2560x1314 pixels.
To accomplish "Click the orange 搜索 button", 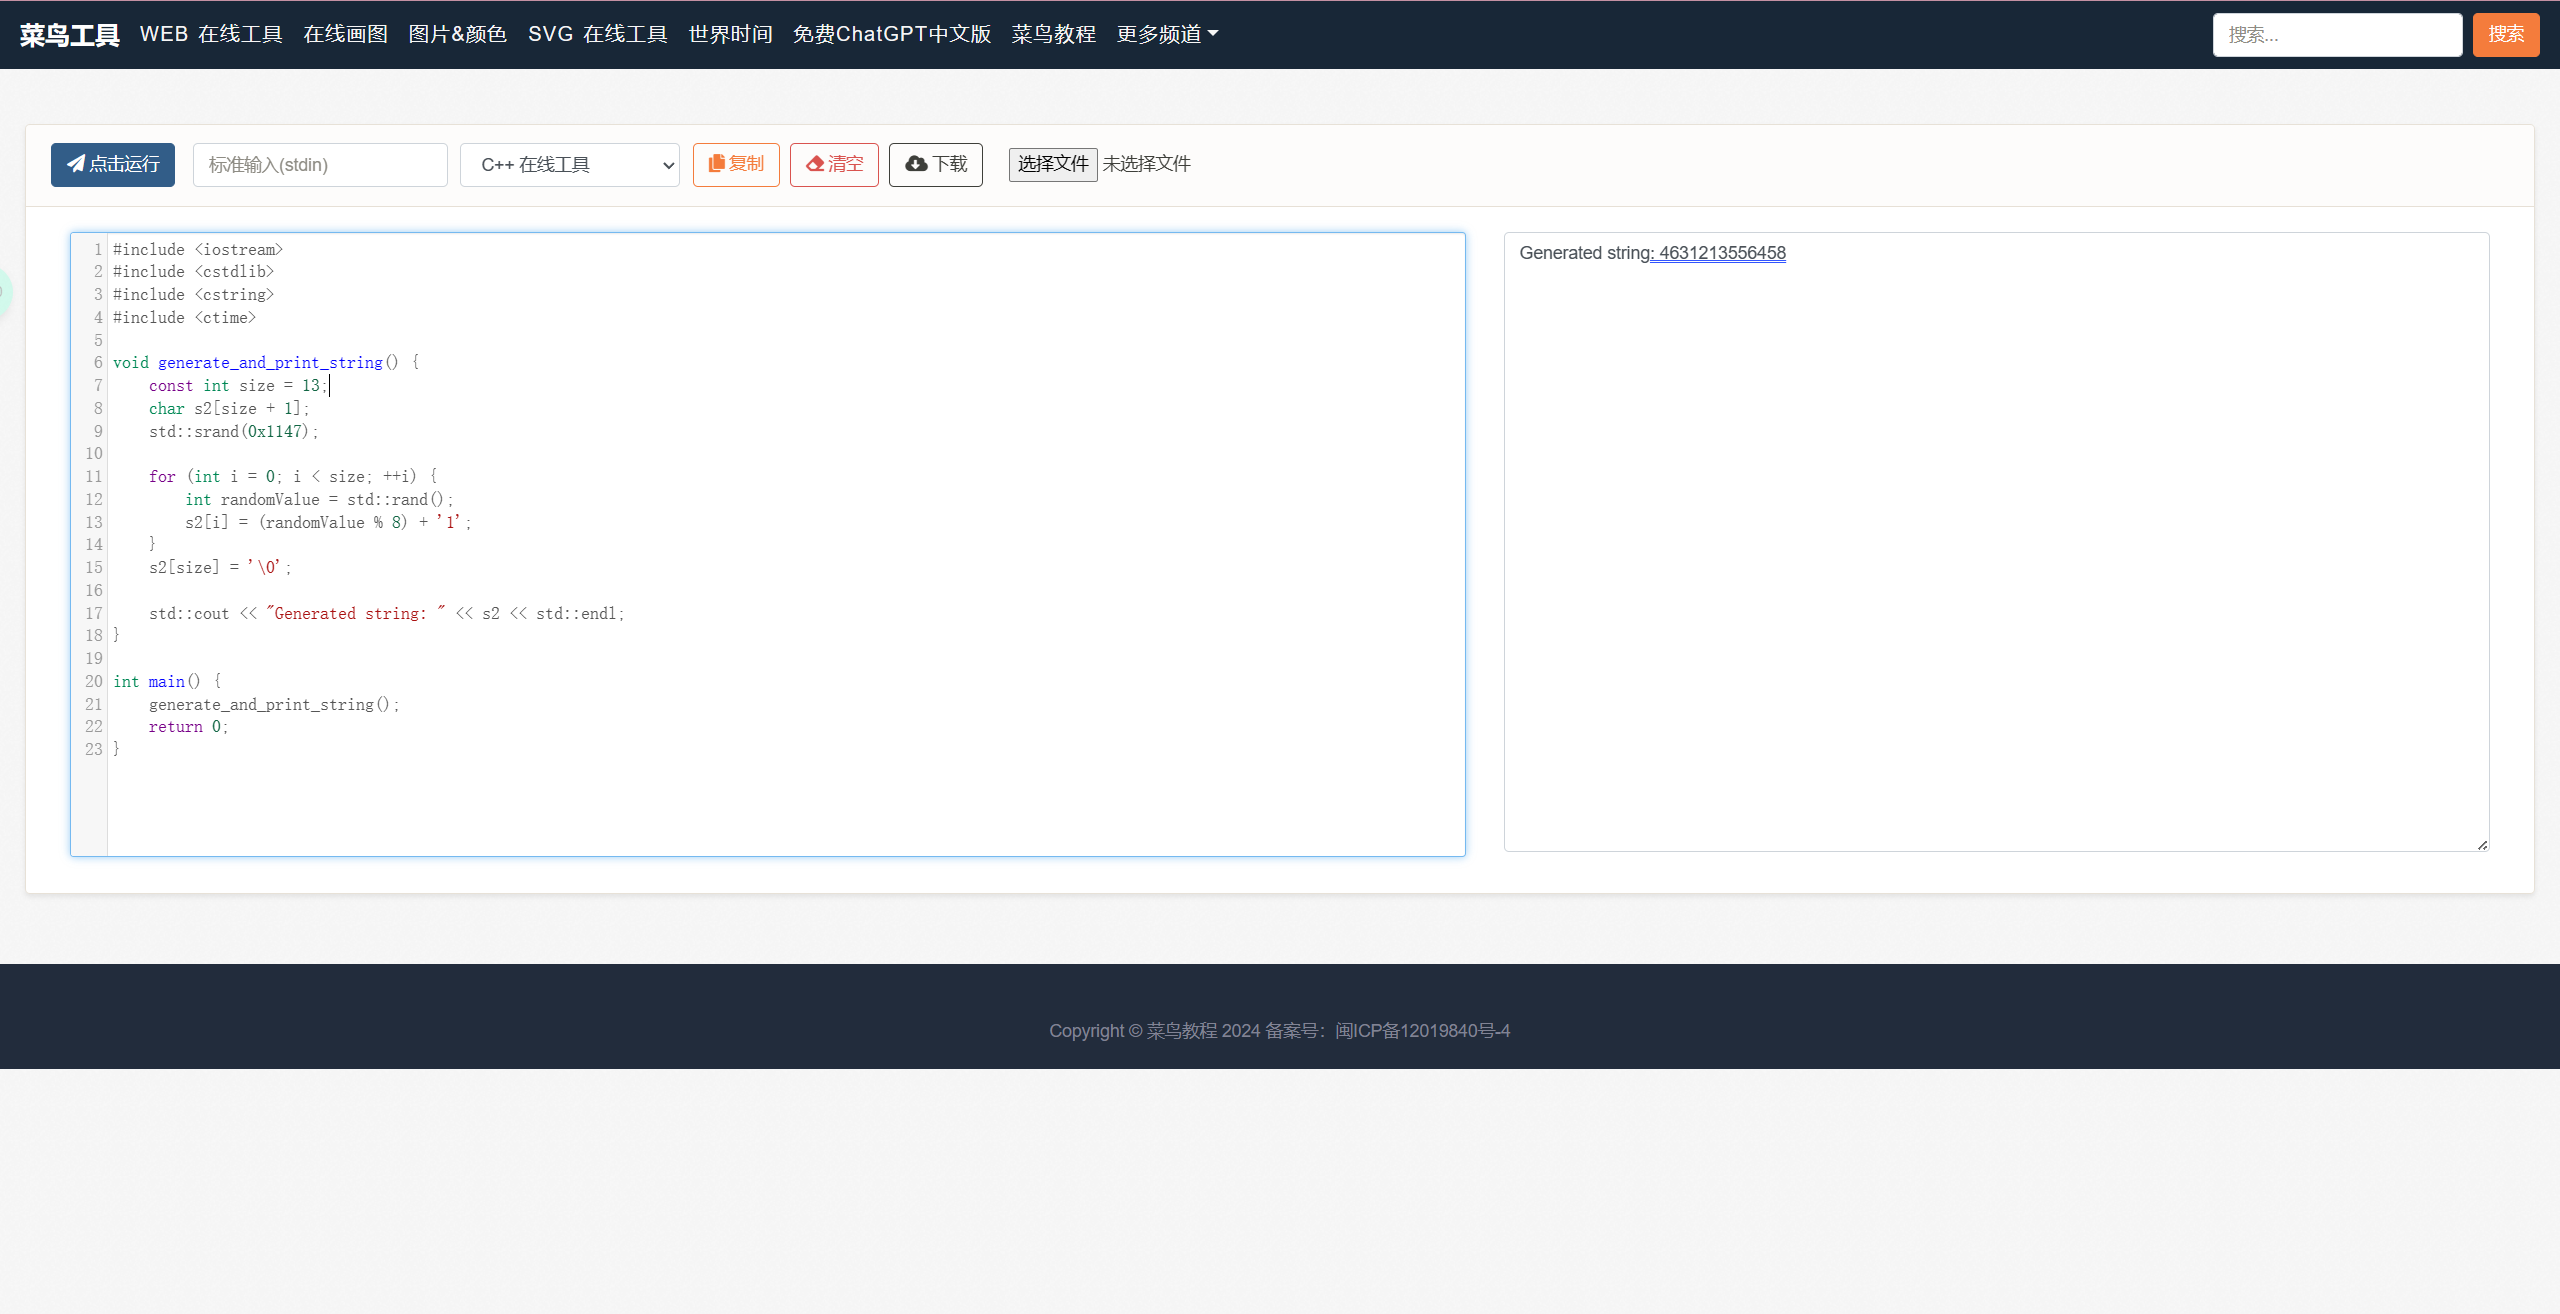I will pyautogui.click(x=2506, y=35).
